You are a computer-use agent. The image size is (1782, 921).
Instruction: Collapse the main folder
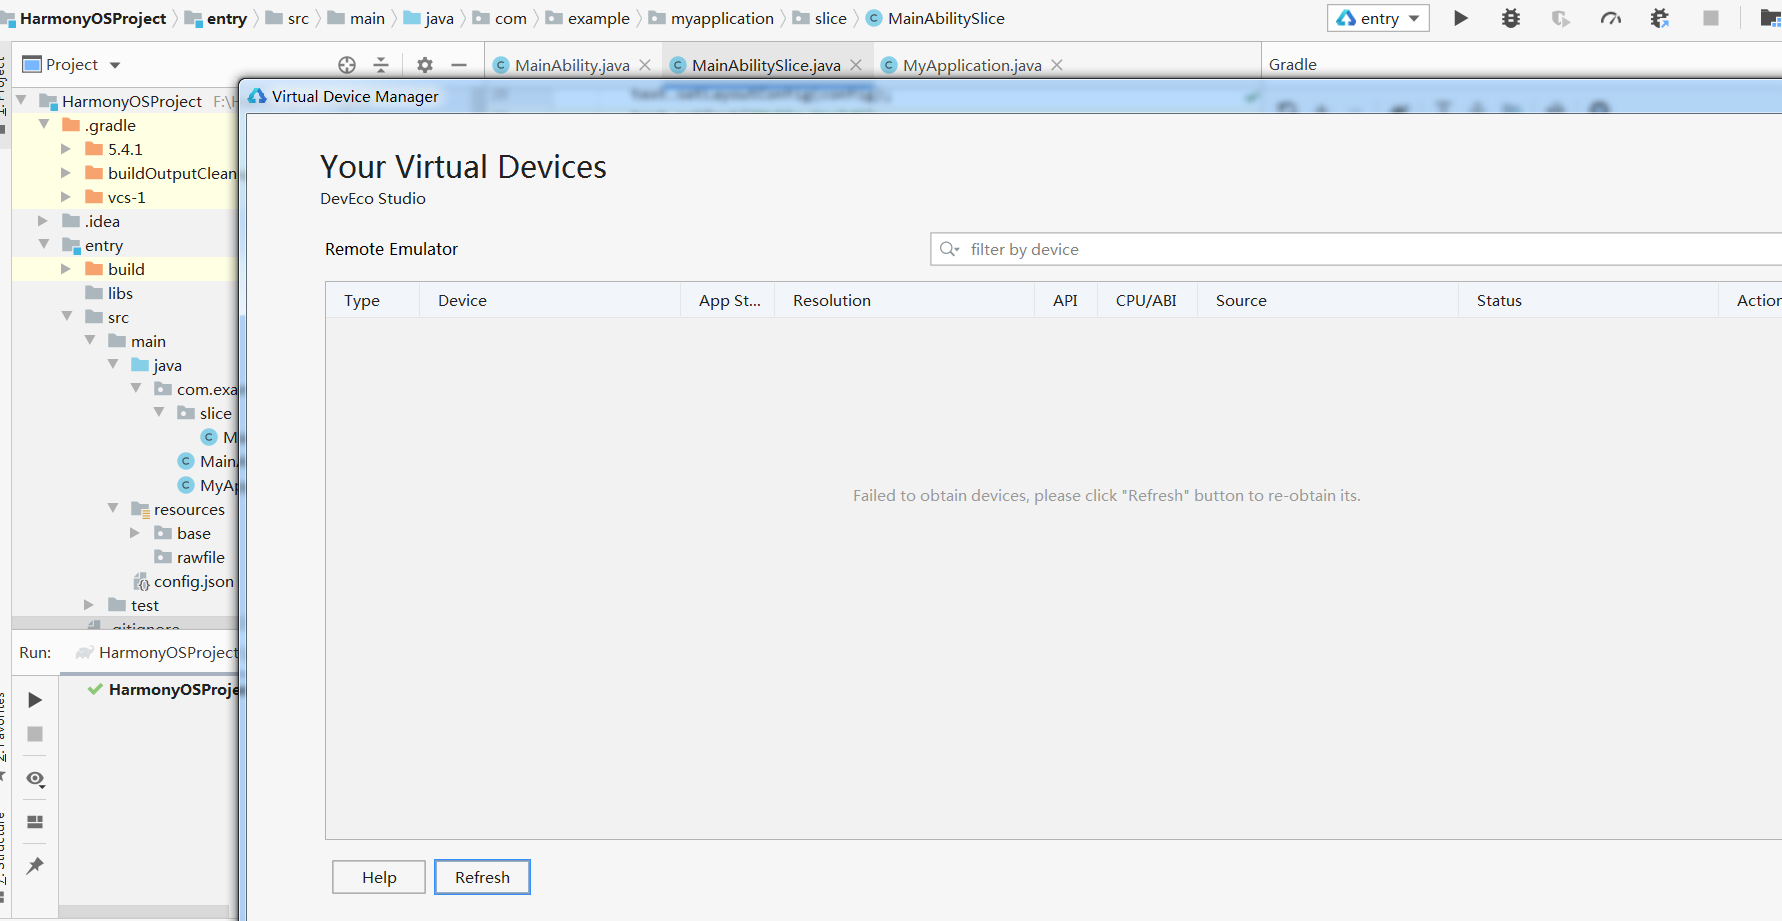(90, 340)
